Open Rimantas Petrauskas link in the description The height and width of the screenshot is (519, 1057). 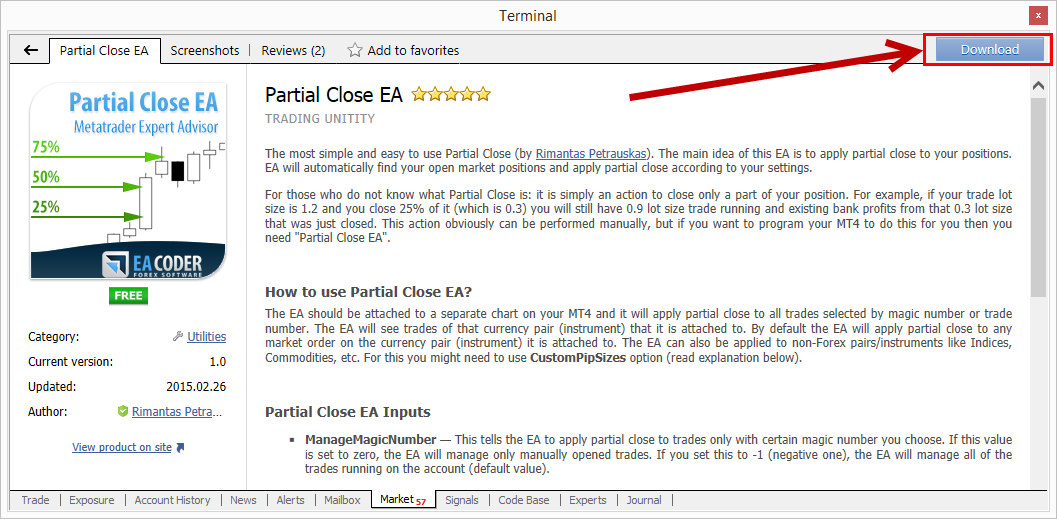click(x=590, y=154)
